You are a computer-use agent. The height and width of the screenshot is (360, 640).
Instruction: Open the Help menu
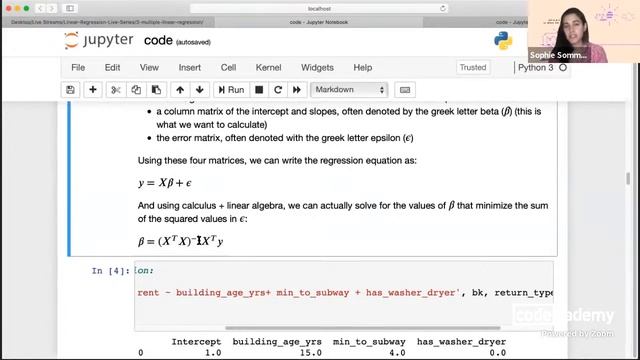tap(362, 67)
